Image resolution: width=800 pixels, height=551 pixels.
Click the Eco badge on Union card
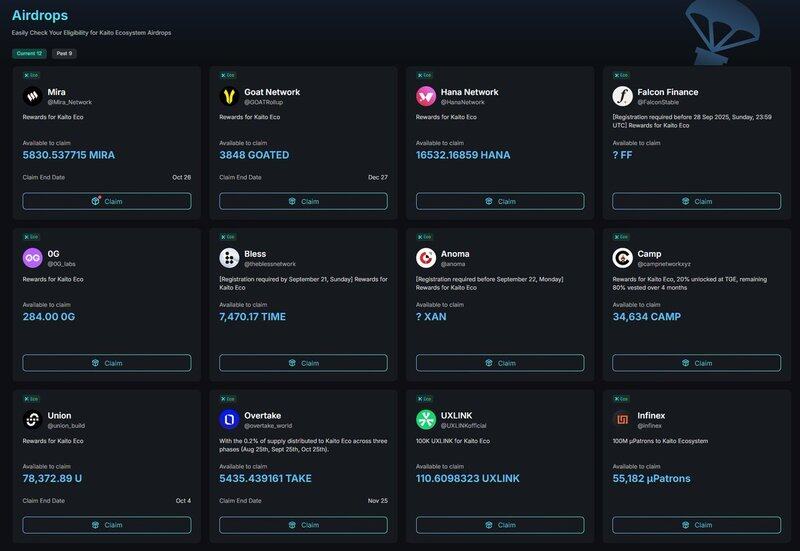pyautogui.click(x=31, y=398)
